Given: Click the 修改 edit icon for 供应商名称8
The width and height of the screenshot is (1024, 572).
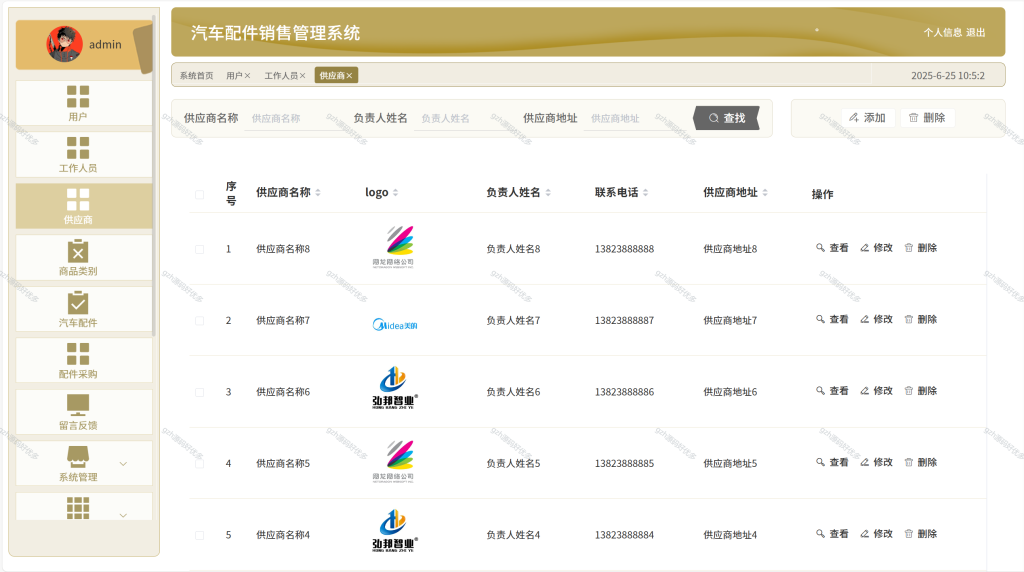Looking at the screenshot, I should pos(865,247).
